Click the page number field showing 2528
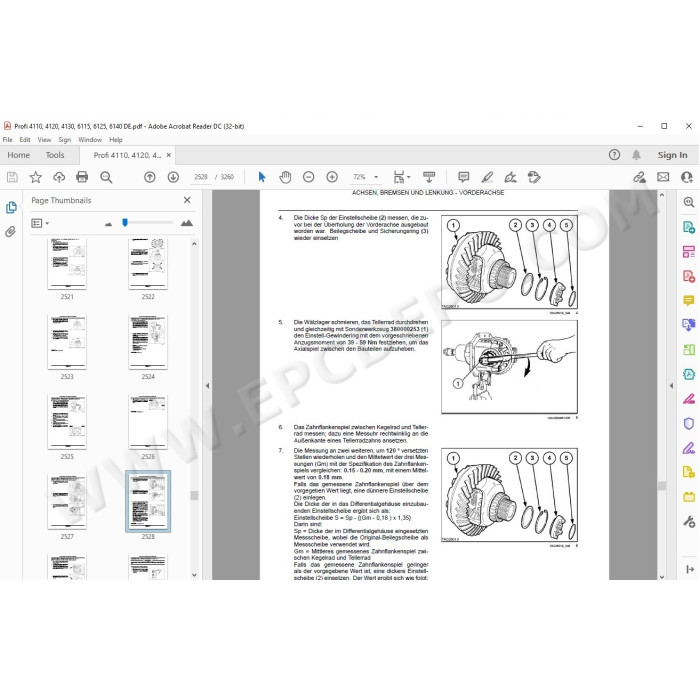Viewport: 700px width, 700px height. (201, 177)
